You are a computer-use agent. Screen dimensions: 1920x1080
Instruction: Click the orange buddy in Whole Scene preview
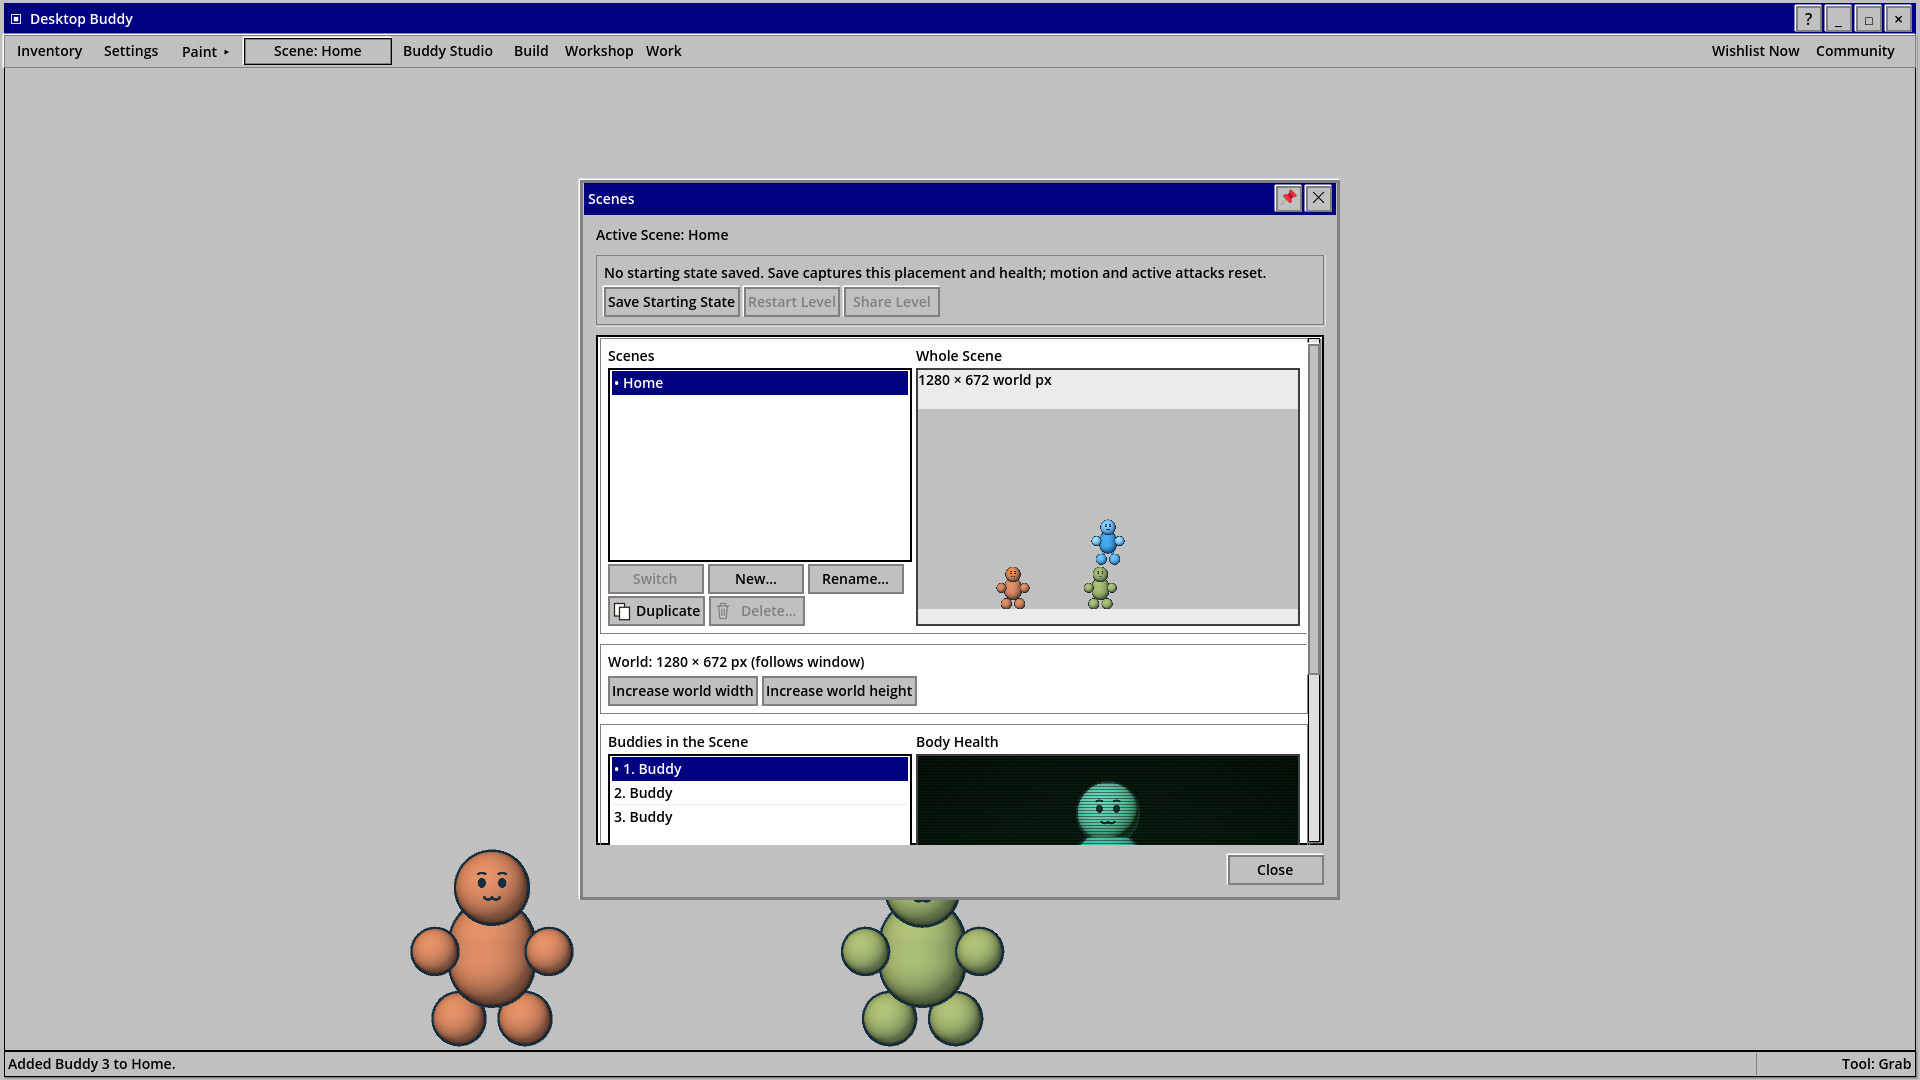tap(1013, 588)
